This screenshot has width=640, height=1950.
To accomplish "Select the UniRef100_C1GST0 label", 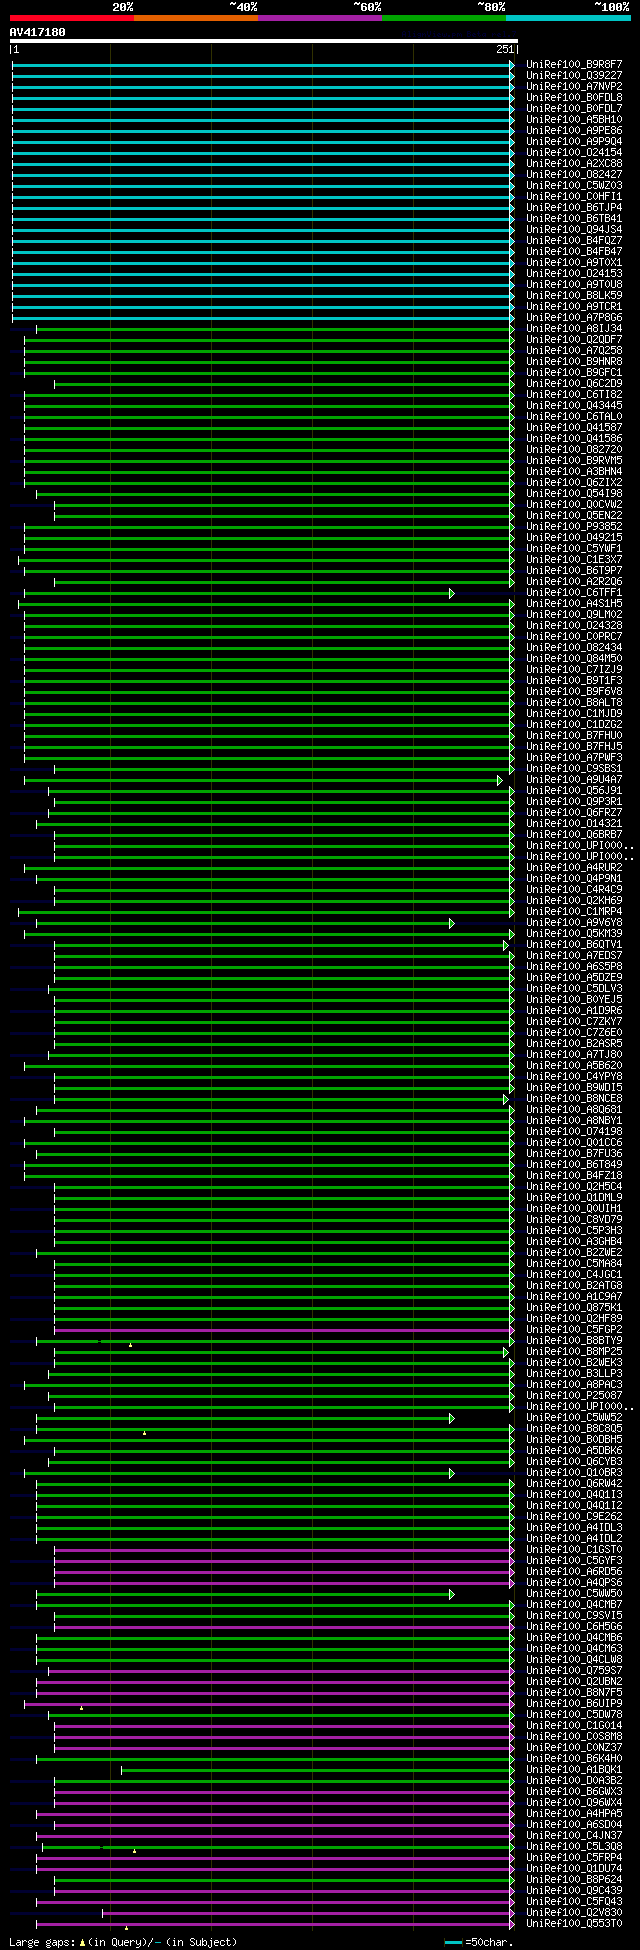I will 574,1549.
